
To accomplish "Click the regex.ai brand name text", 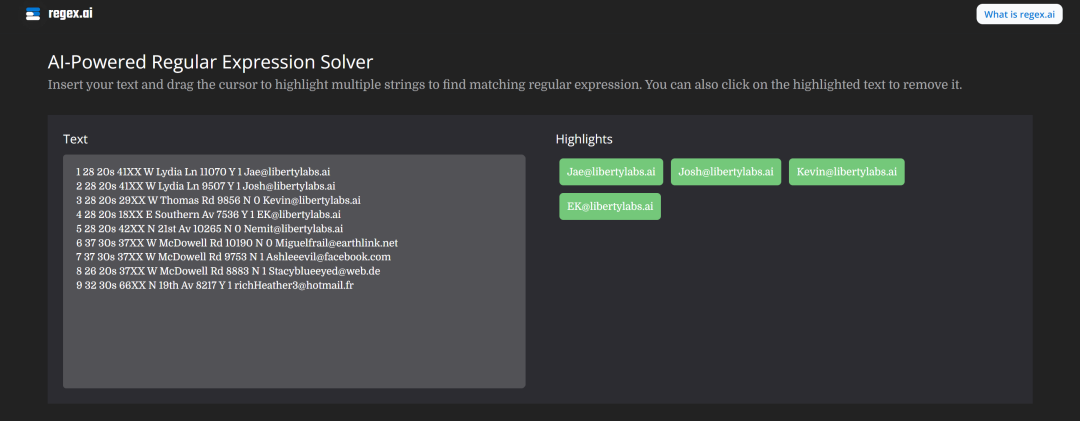I will pyautogui.click(x=70, y=14).
